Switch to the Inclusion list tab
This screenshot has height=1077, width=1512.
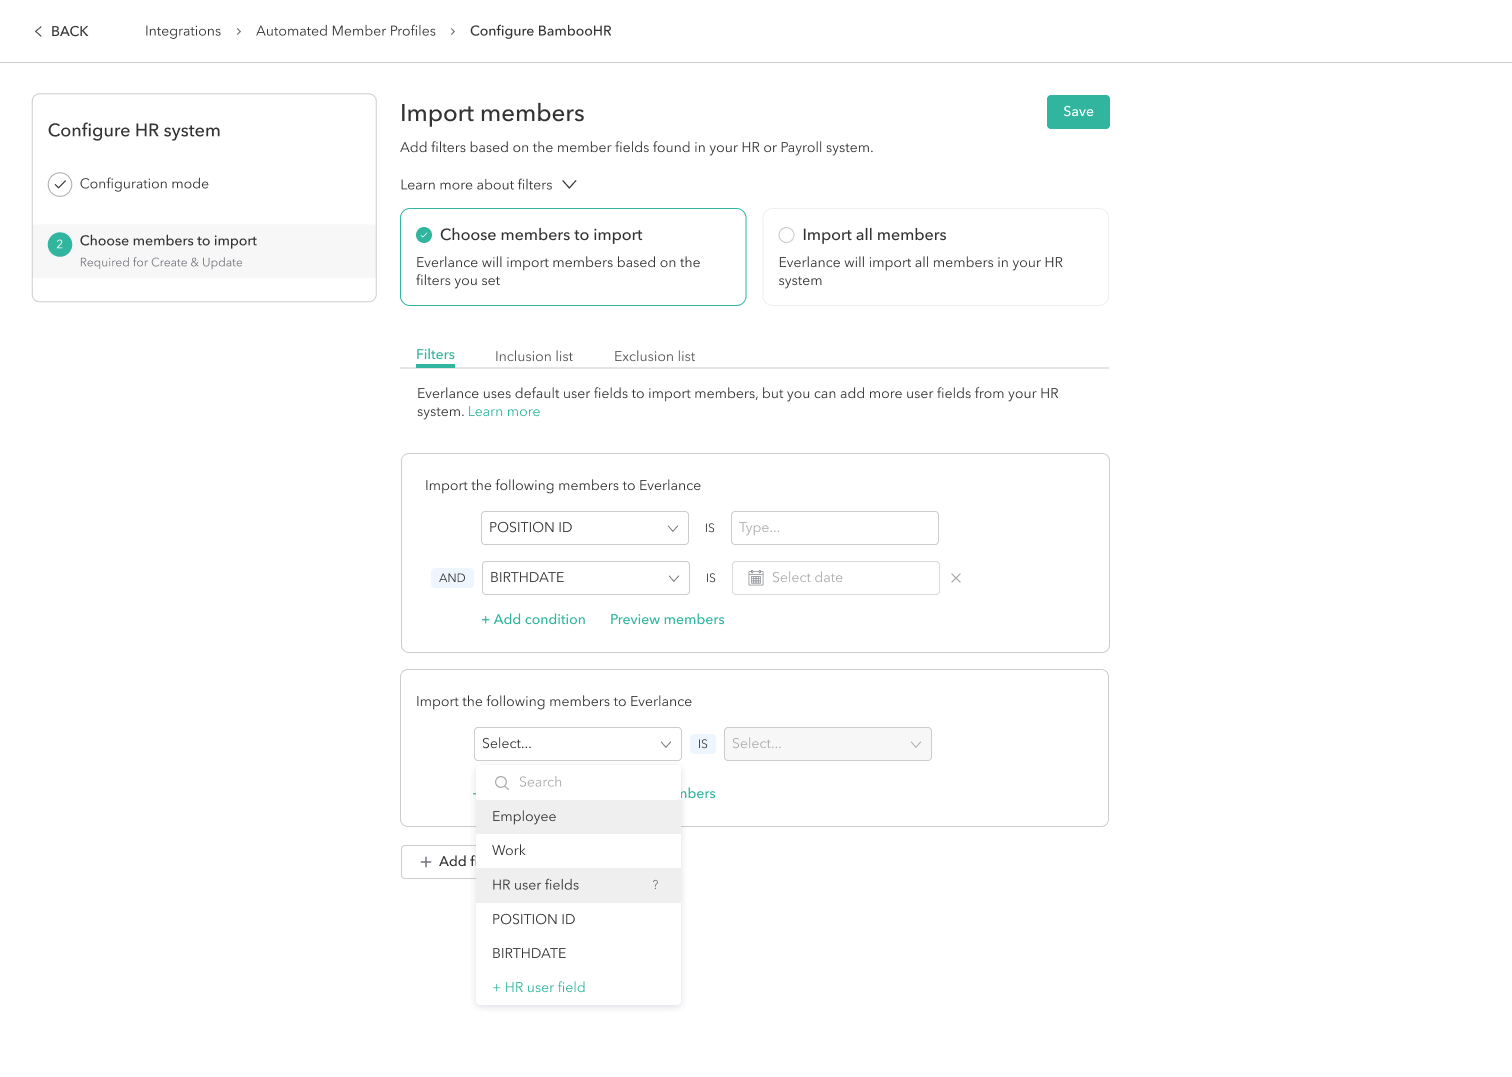click(x=534, y=356)
